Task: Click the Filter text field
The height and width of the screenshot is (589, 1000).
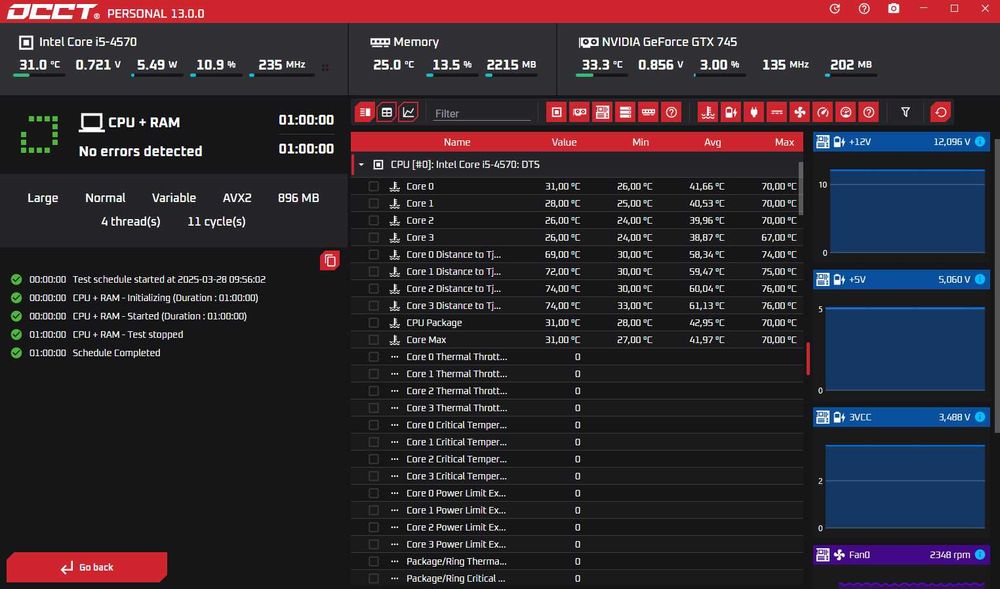Action: (481, 113)
